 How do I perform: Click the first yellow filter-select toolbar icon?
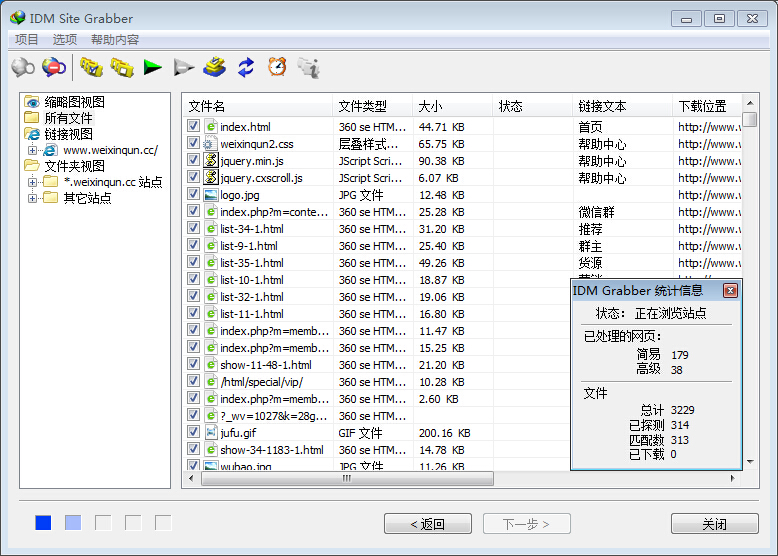91,67
